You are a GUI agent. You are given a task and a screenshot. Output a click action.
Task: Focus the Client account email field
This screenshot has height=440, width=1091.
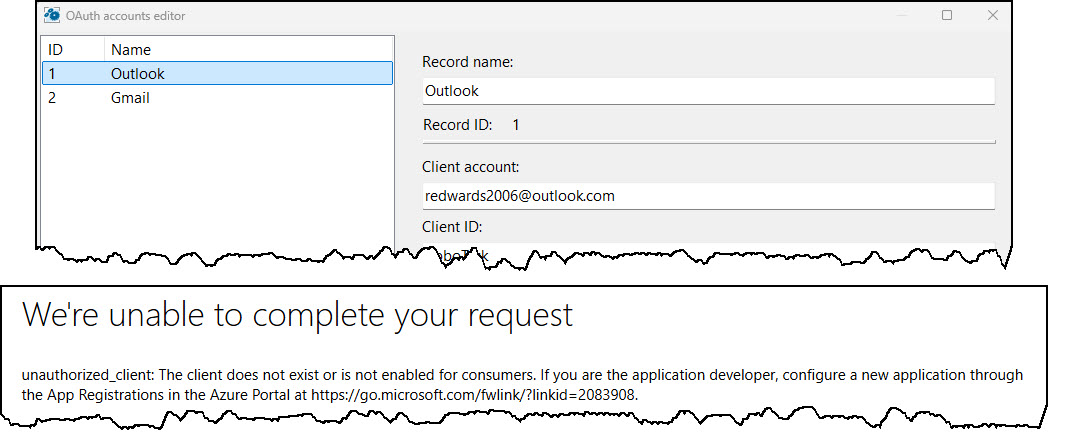(708, 196)
